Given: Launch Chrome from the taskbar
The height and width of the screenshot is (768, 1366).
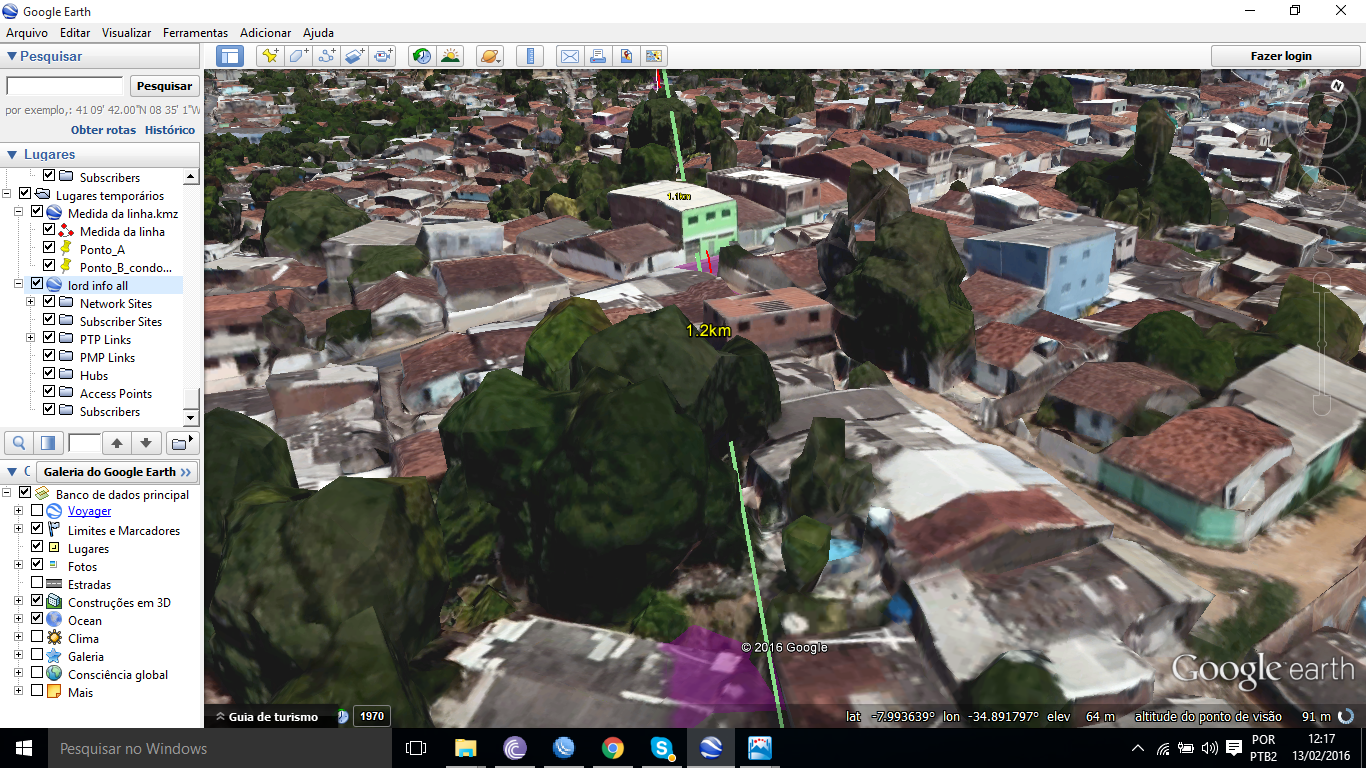Looking at the screenshot, I should (x=613, y=748).
